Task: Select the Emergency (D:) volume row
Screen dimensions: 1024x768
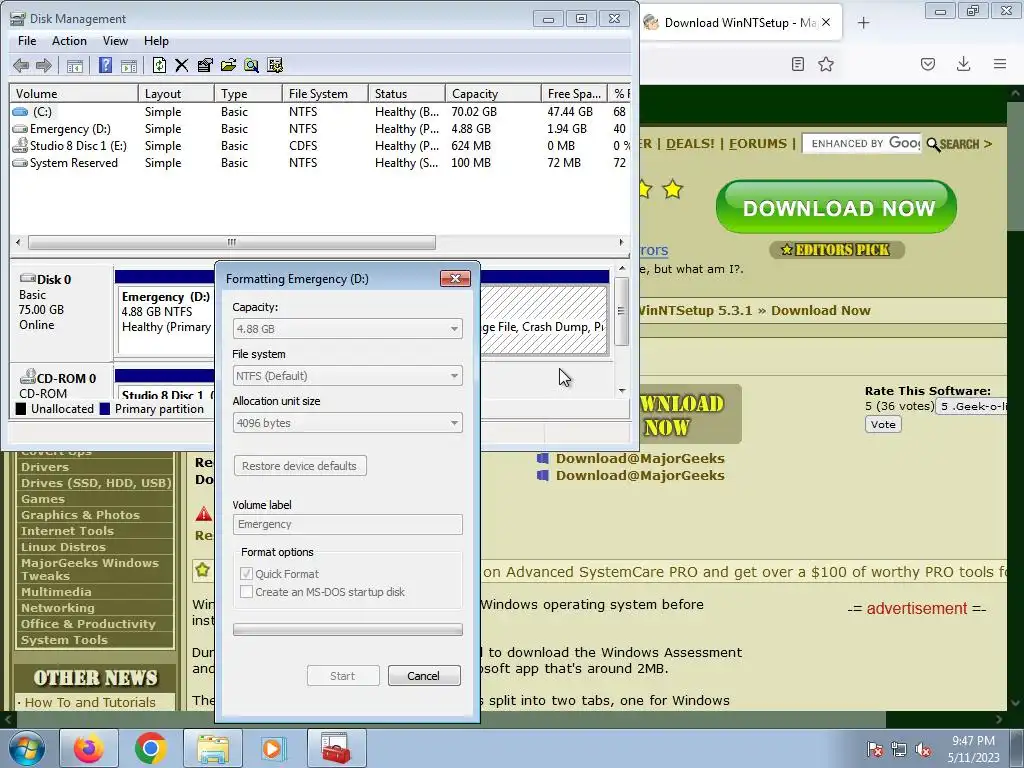Action: [320, 129]
